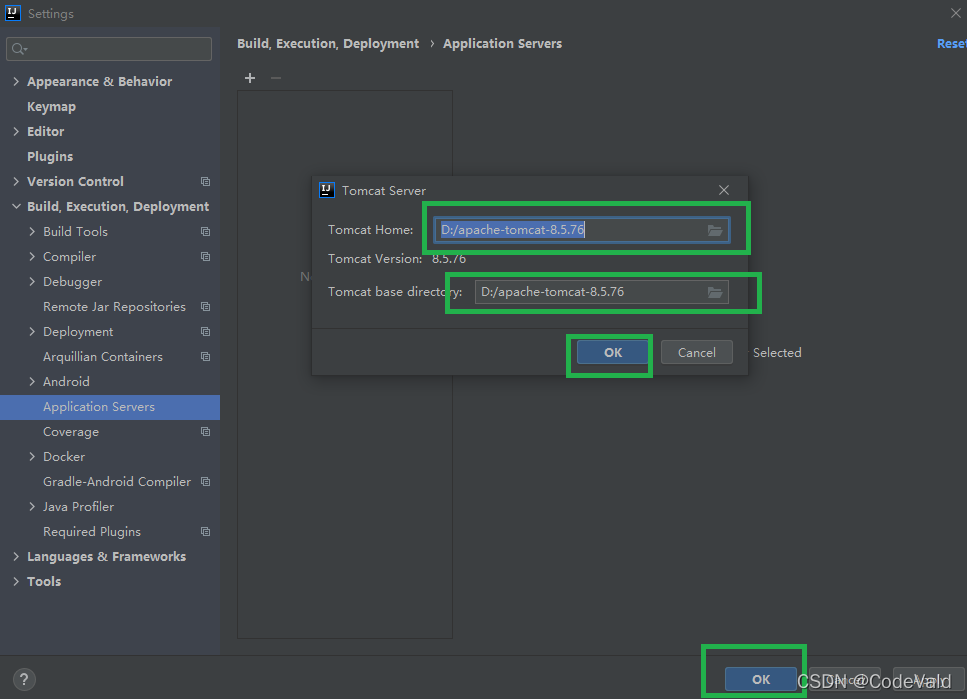The width and height of the screenshot is (967, 699).
Task: Click the search icon in settings search
Action: 19,49
